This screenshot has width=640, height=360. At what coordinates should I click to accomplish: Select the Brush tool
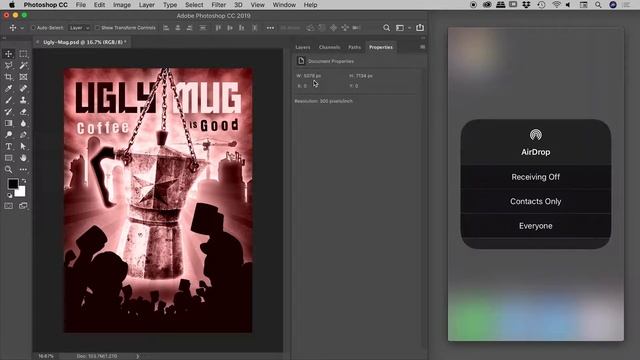pyautogui.click(x=9, y=100)
